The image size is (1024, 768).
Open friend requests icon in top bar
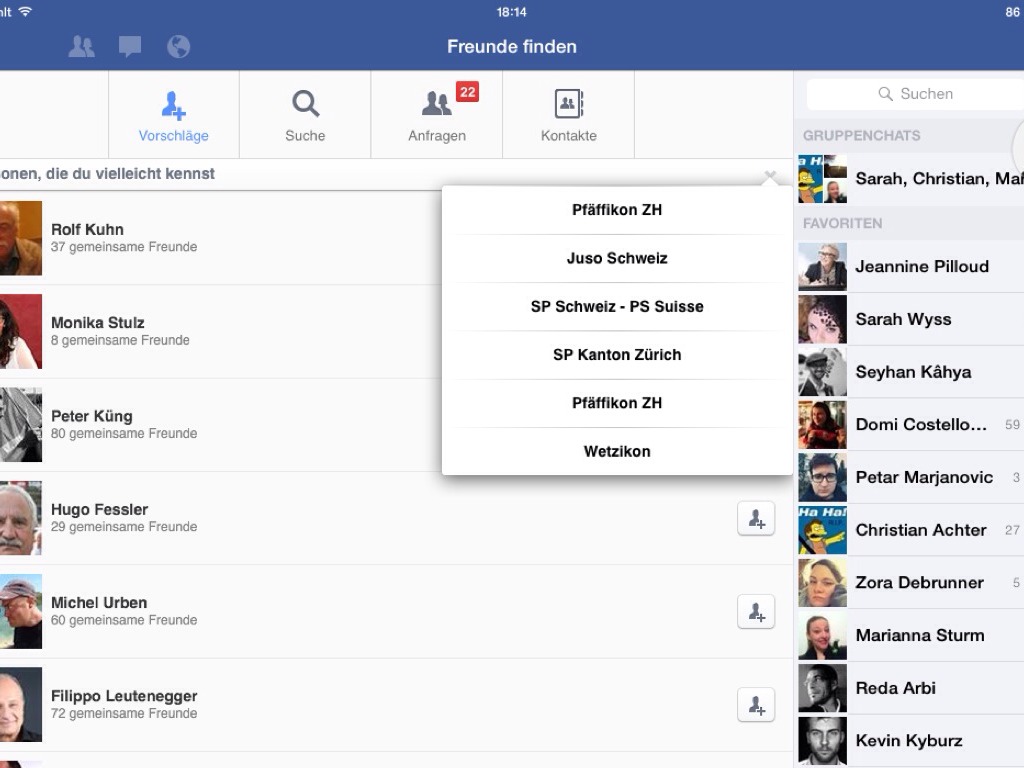82,46
